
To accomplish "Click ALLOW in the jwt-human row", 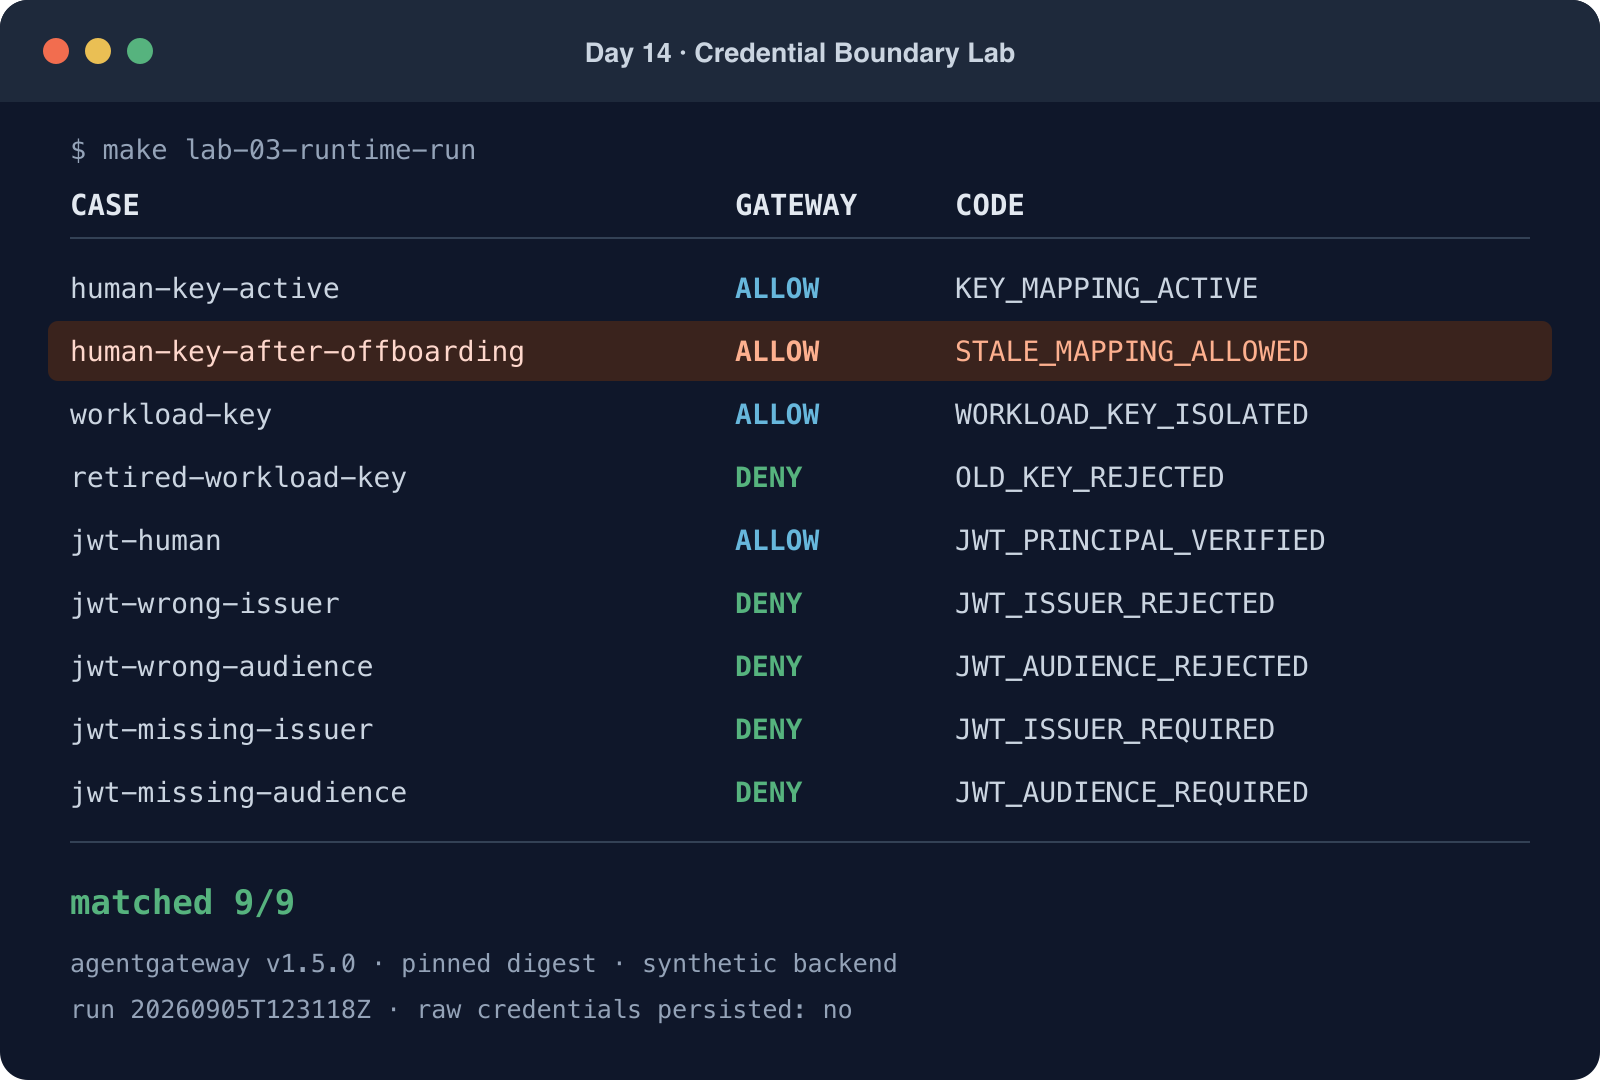I will [x=777, y=541].
